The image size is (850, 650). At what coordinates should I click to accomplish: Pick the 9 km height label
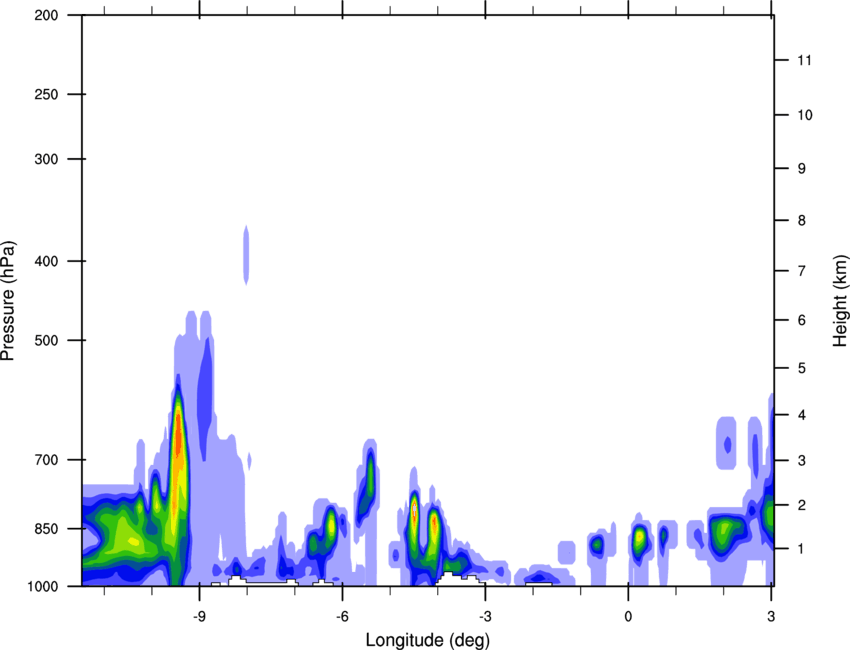pos(802,169)
